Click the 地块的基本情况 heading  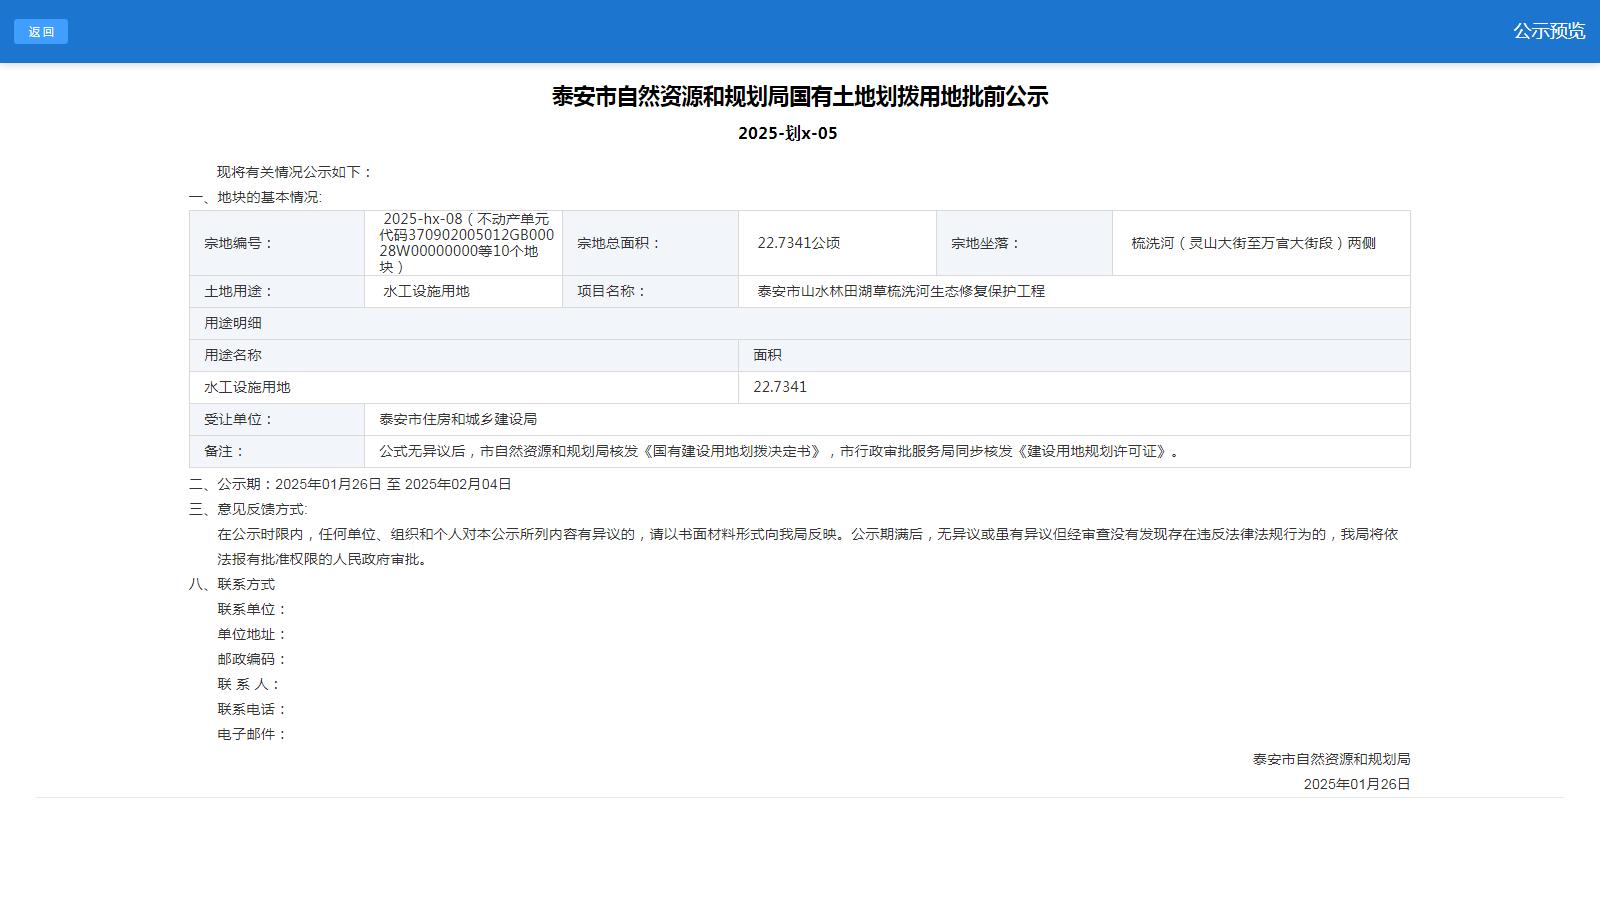pos(255,197)
